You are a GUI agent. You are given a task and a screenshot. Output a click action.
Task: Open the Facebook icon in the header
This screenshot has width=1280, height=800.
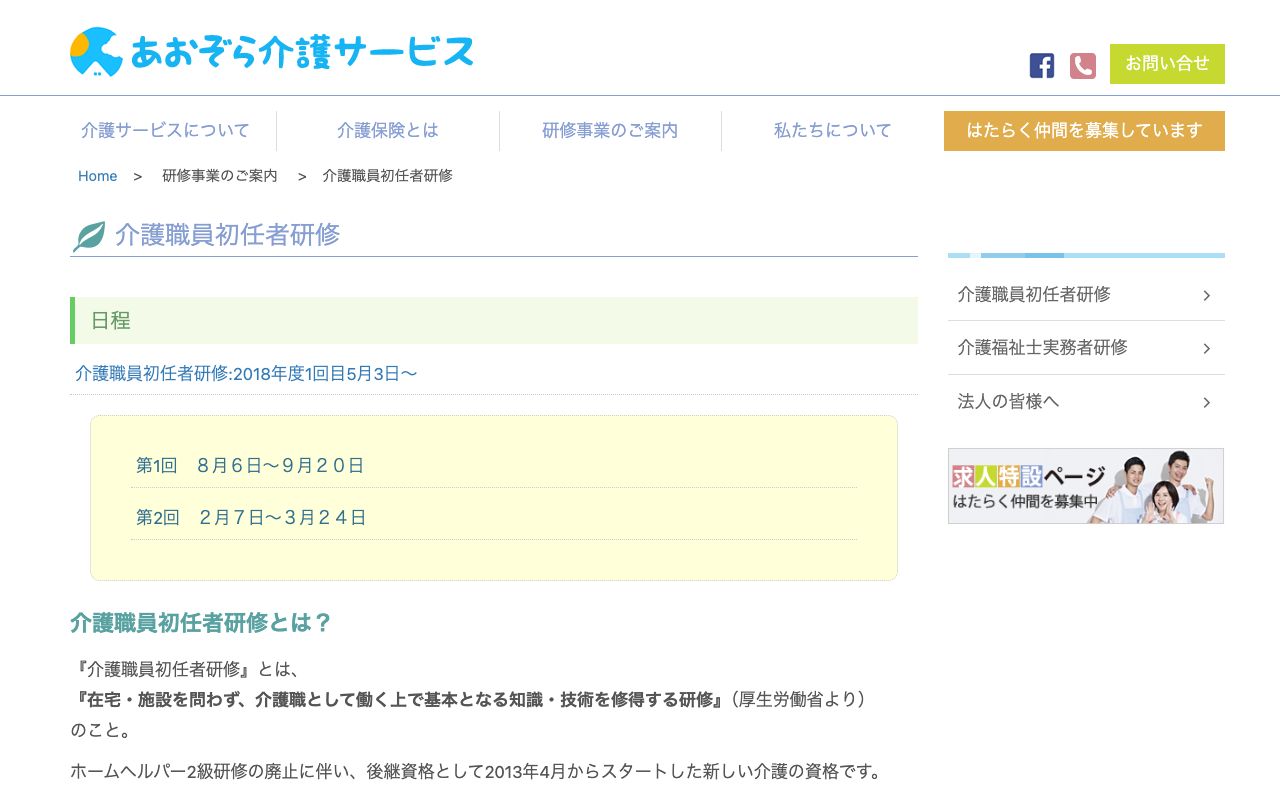(1042, 64)
